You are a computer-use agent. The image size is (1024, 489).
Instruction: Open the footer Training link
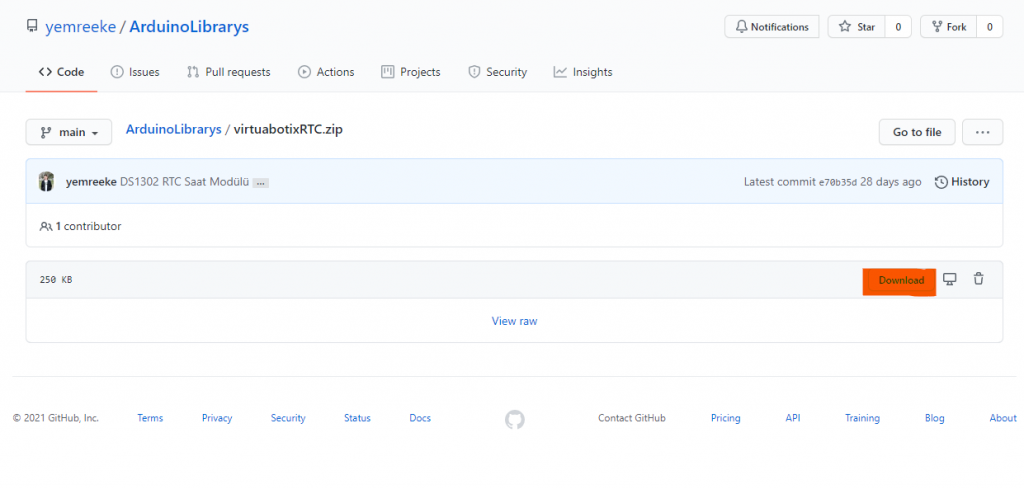pyautogui.click(x=862, y=418)
